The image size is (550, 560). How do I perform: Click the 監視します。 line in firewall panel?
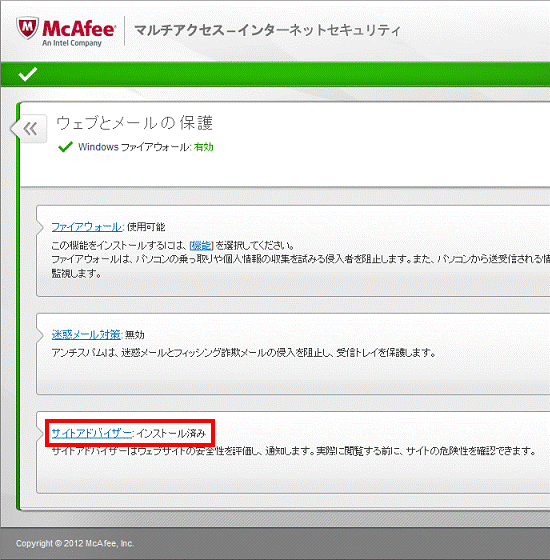click(76, 274)
